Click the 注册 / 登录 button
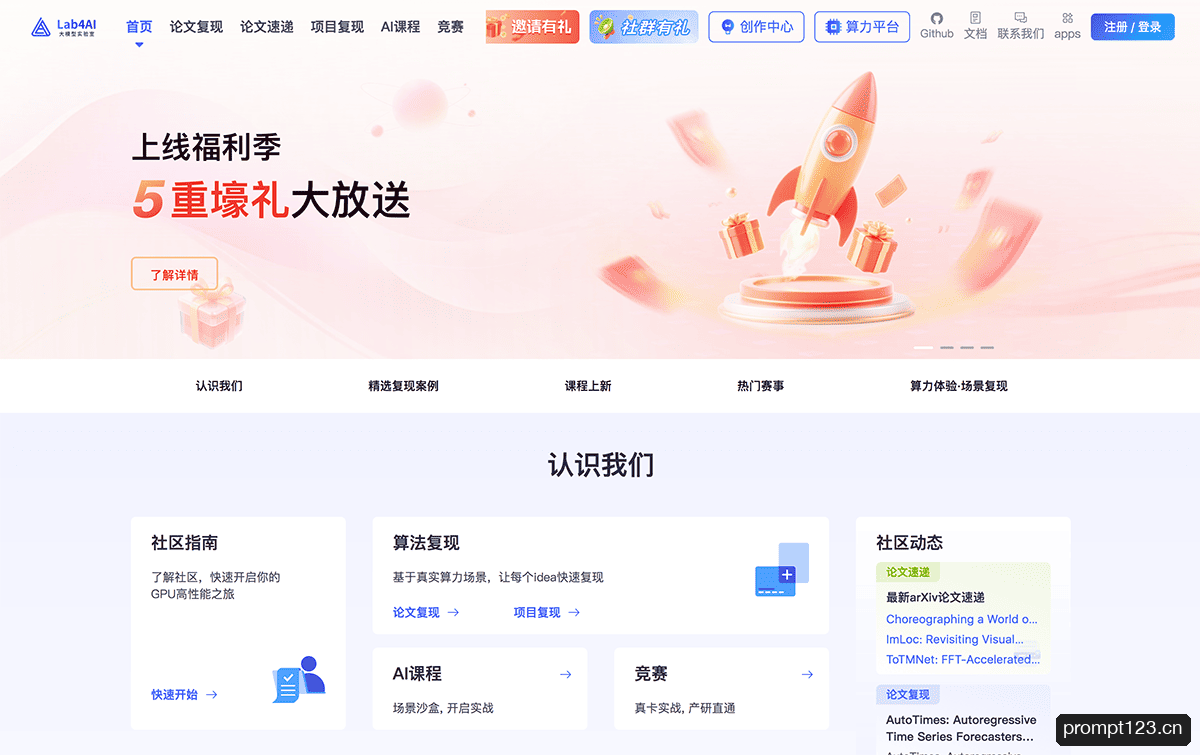 click(x=1133, y=27)
